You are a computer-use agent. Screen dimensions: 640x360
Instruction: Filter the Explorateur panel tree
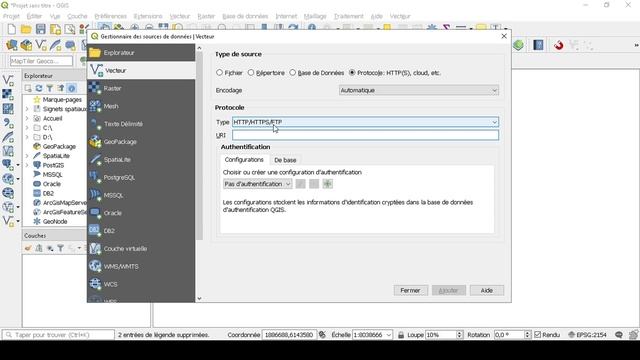click(50, 88)
